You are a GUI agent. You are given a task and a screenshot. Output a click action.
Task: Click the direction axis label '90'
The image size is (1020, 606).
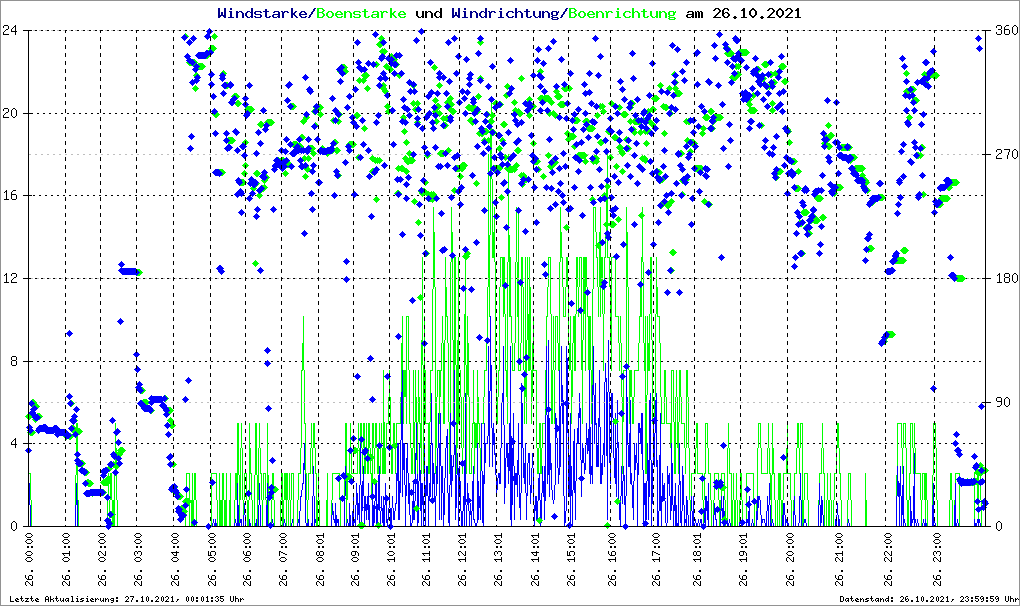[x=1002, y=402]
